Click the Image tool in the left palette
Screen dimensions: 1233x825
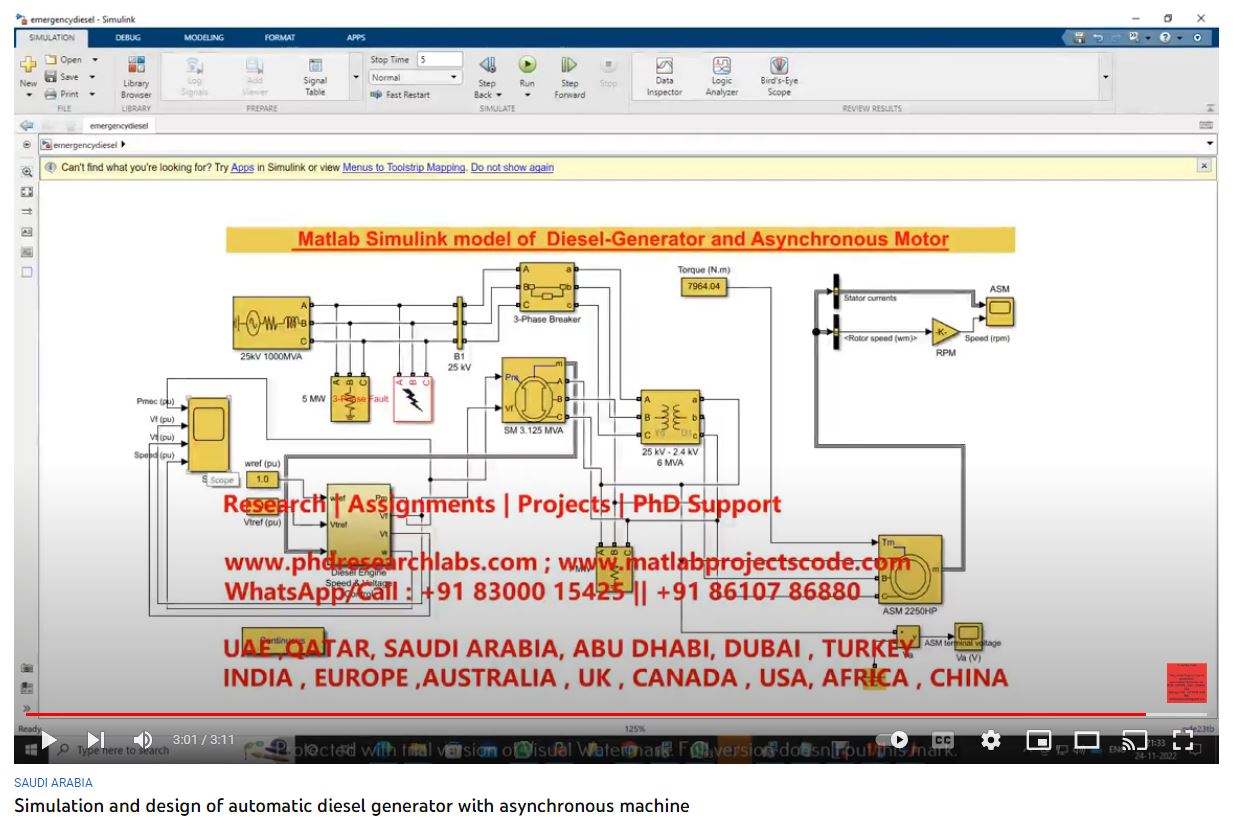coord(27,252)
